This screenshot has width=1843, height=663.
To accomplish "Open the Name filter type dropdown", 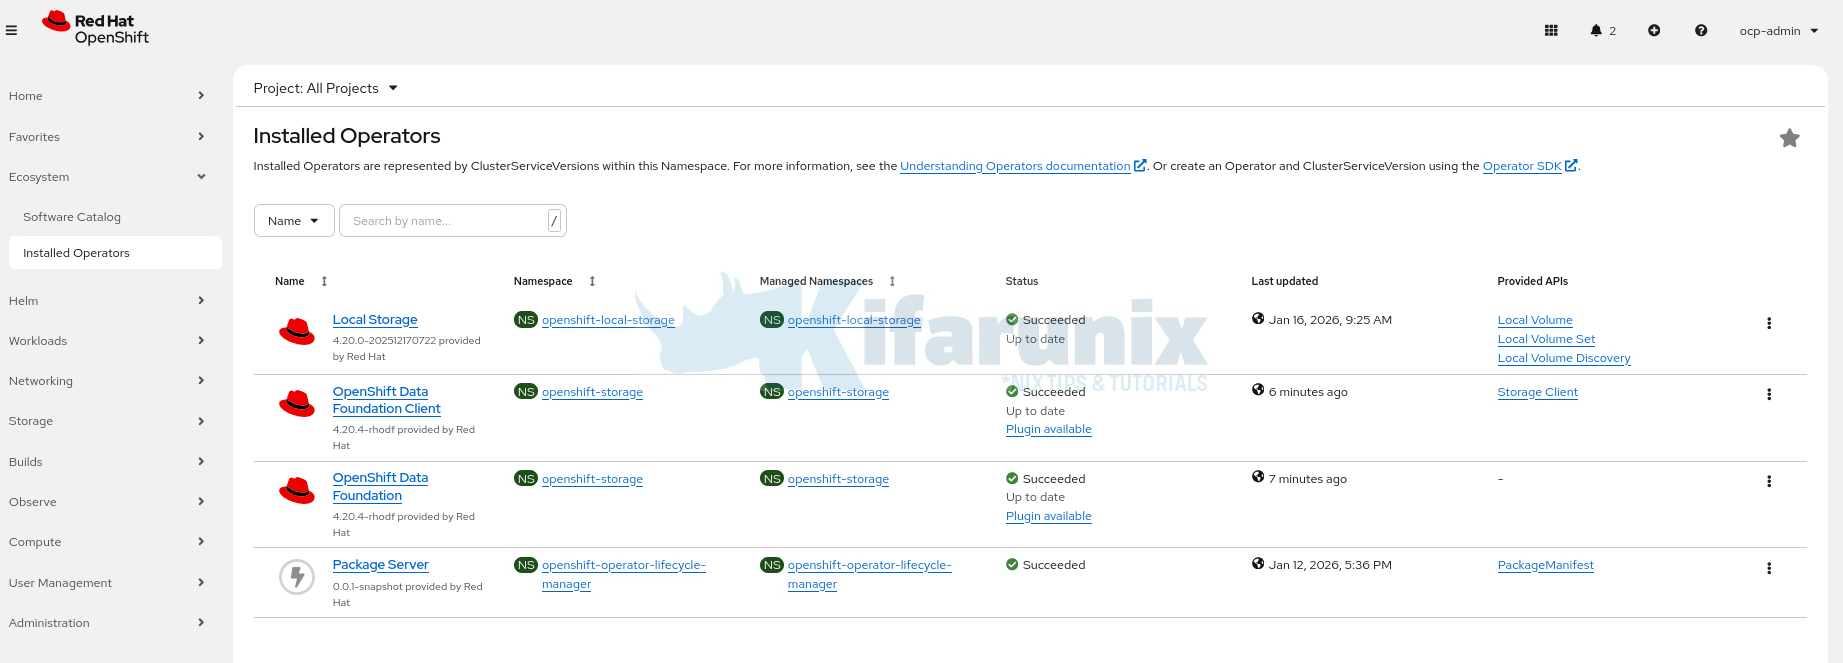I will click(x=294, y=221).
